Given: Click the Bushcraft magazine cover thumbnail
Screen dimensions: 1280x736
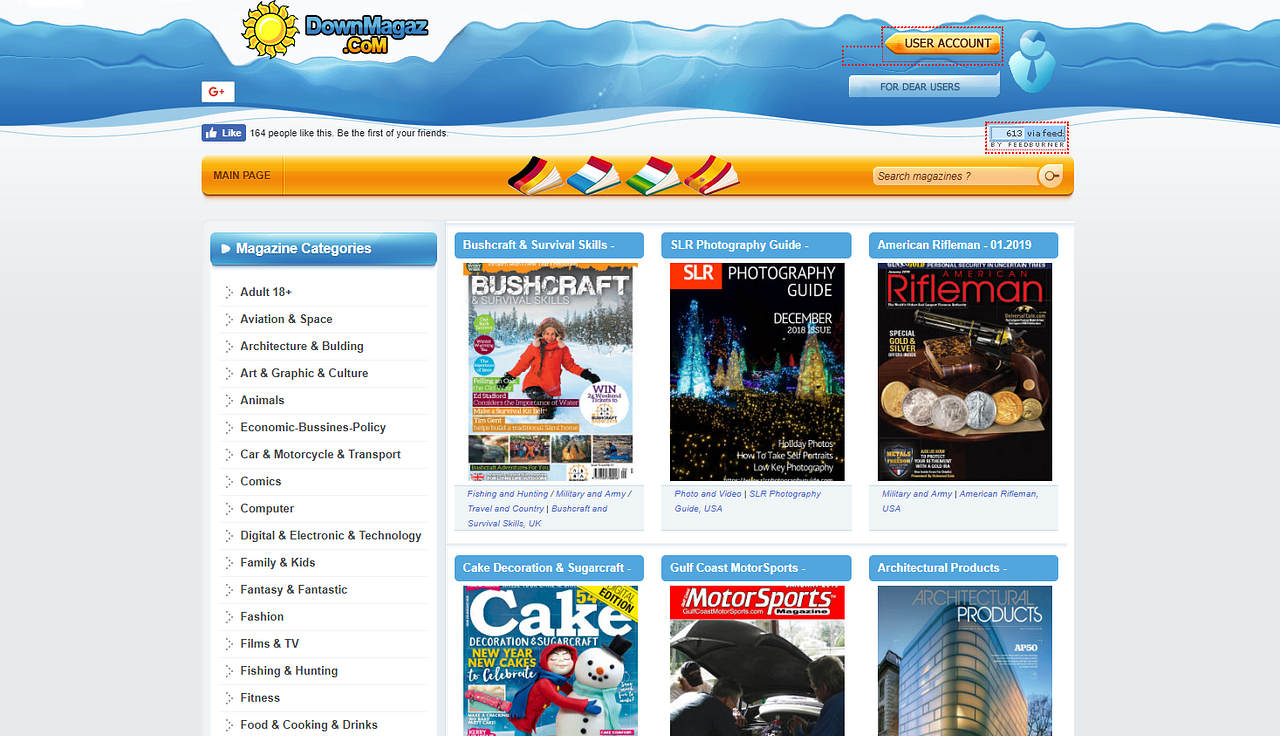Looking at the screenshot, I should click(550, 372).
